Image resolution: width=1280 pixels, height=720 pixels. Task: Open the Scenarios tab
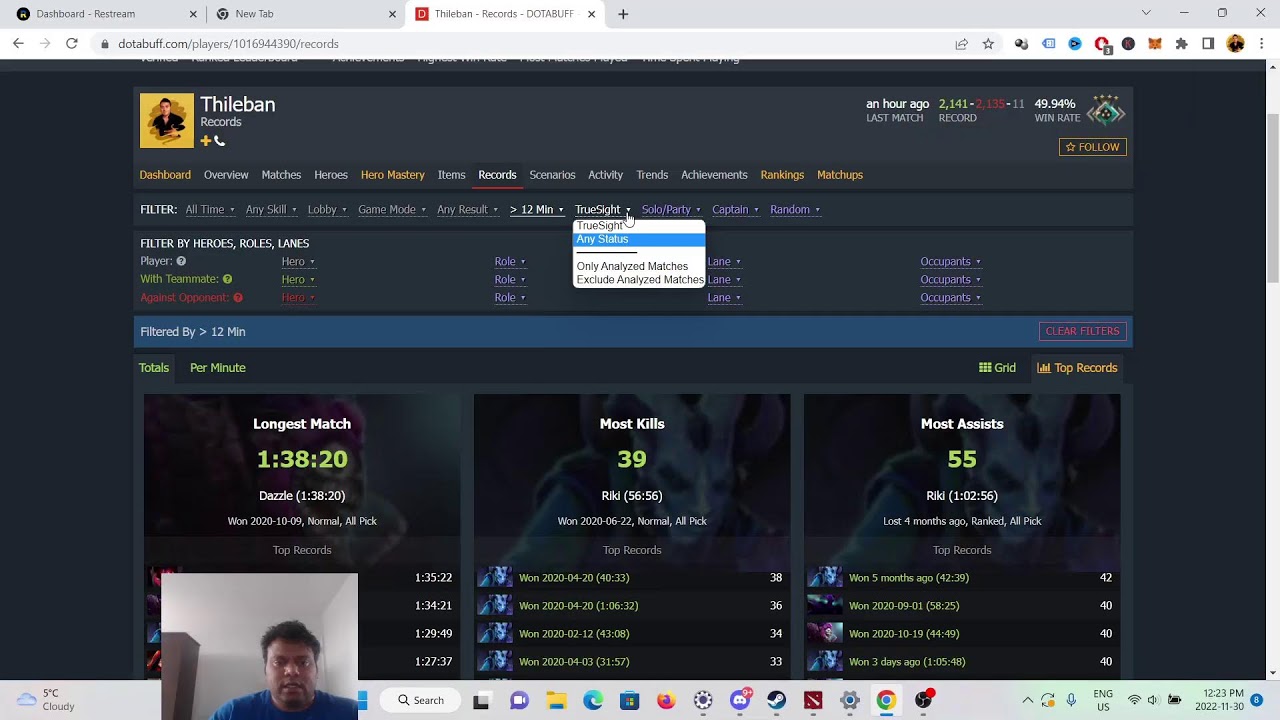(x=552, y=175)
